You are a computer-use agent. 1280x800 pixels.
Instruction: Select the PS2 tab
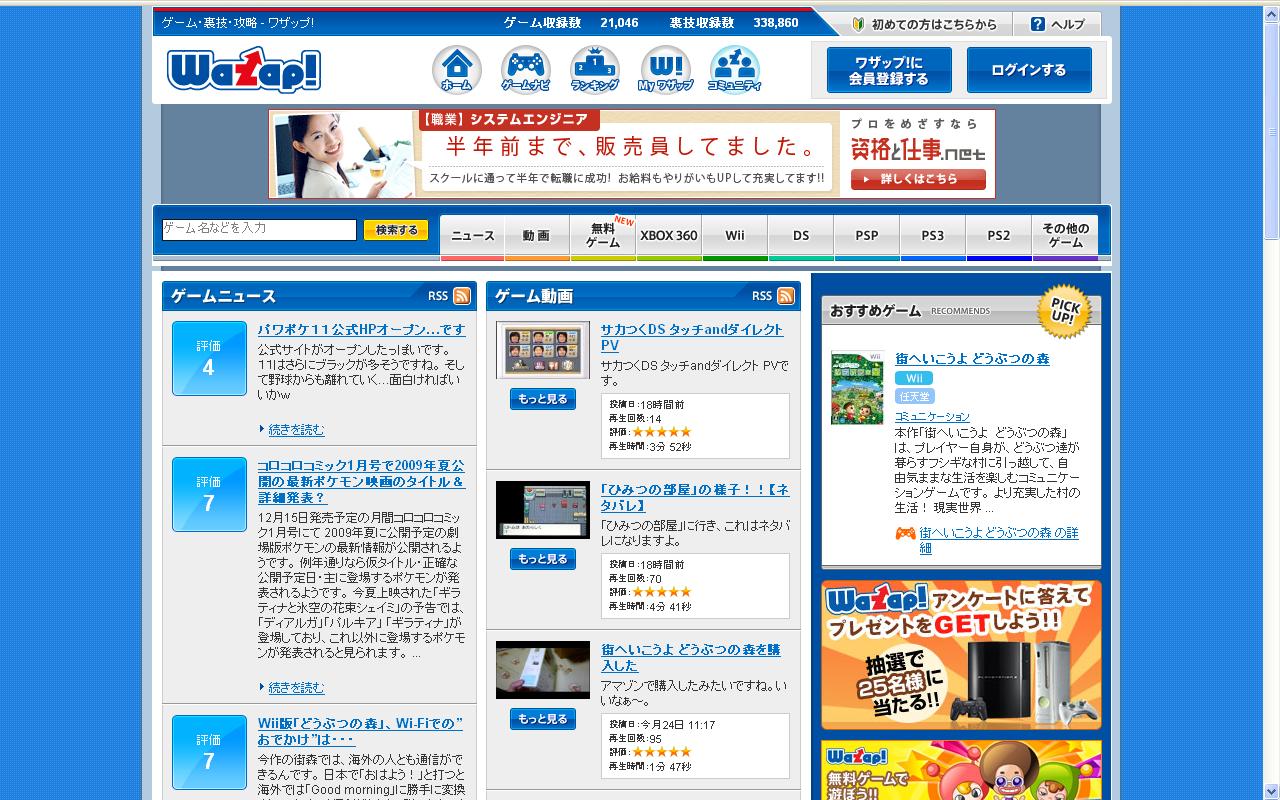pos(999,237)
